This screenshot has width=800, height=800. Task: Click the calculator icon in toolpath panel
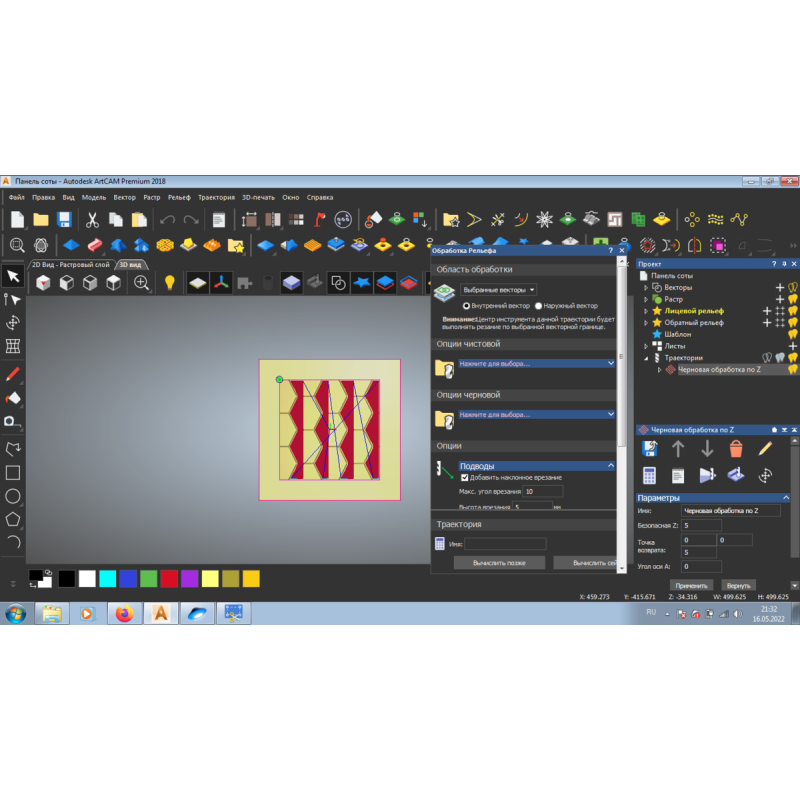click(649, 475)
